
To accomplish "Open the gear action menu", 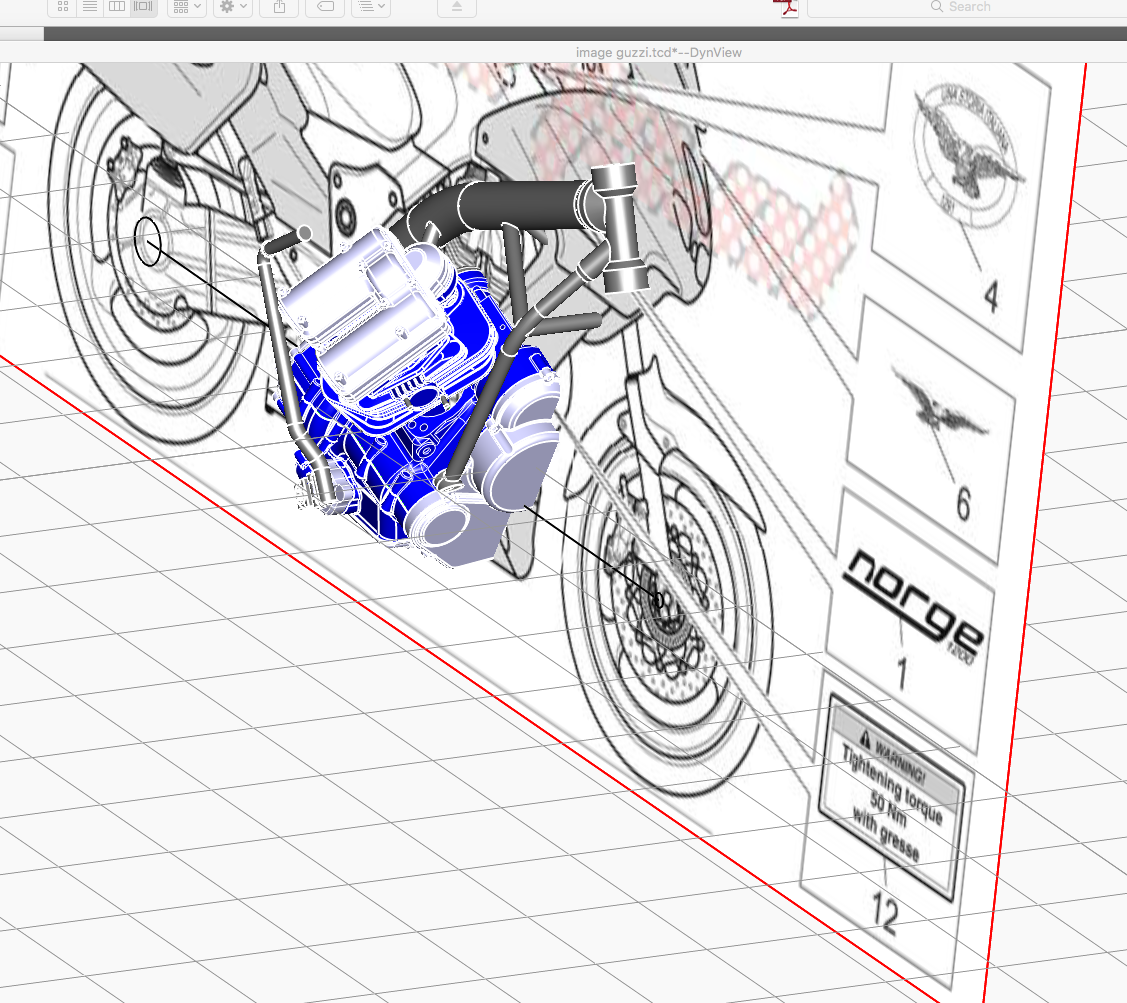I will [x=233, y=6].
